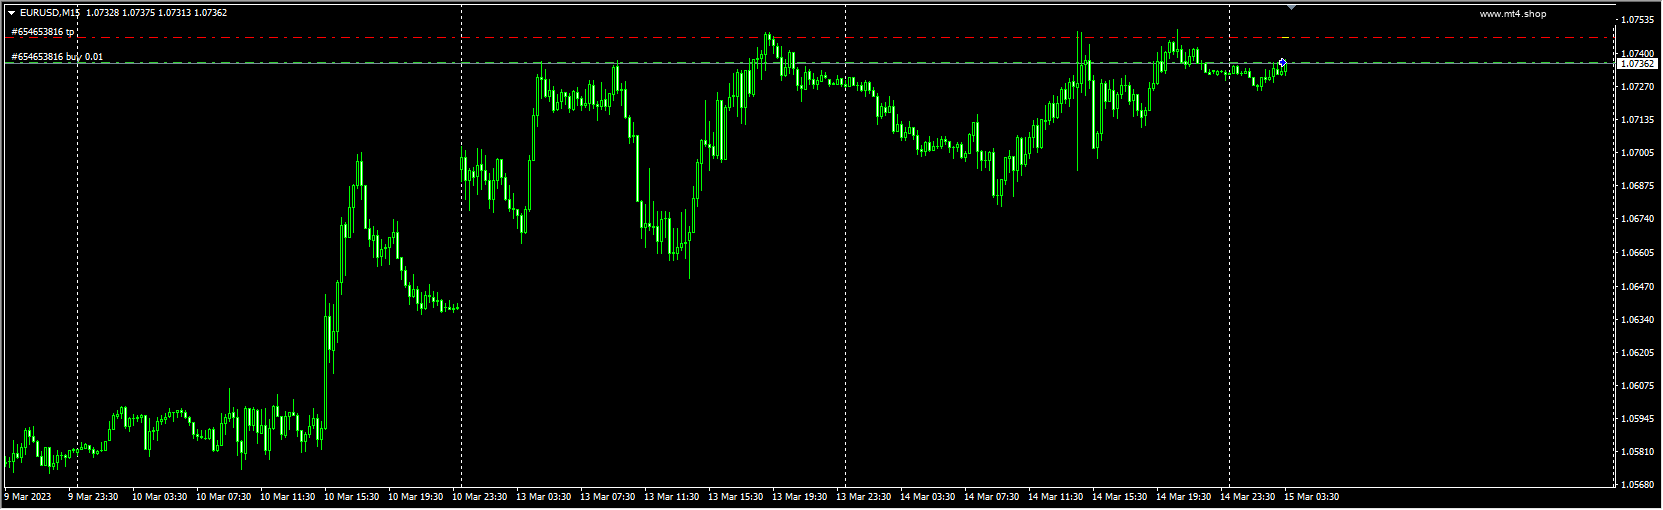Click the 13 Mar 07:30 time label

607,497
